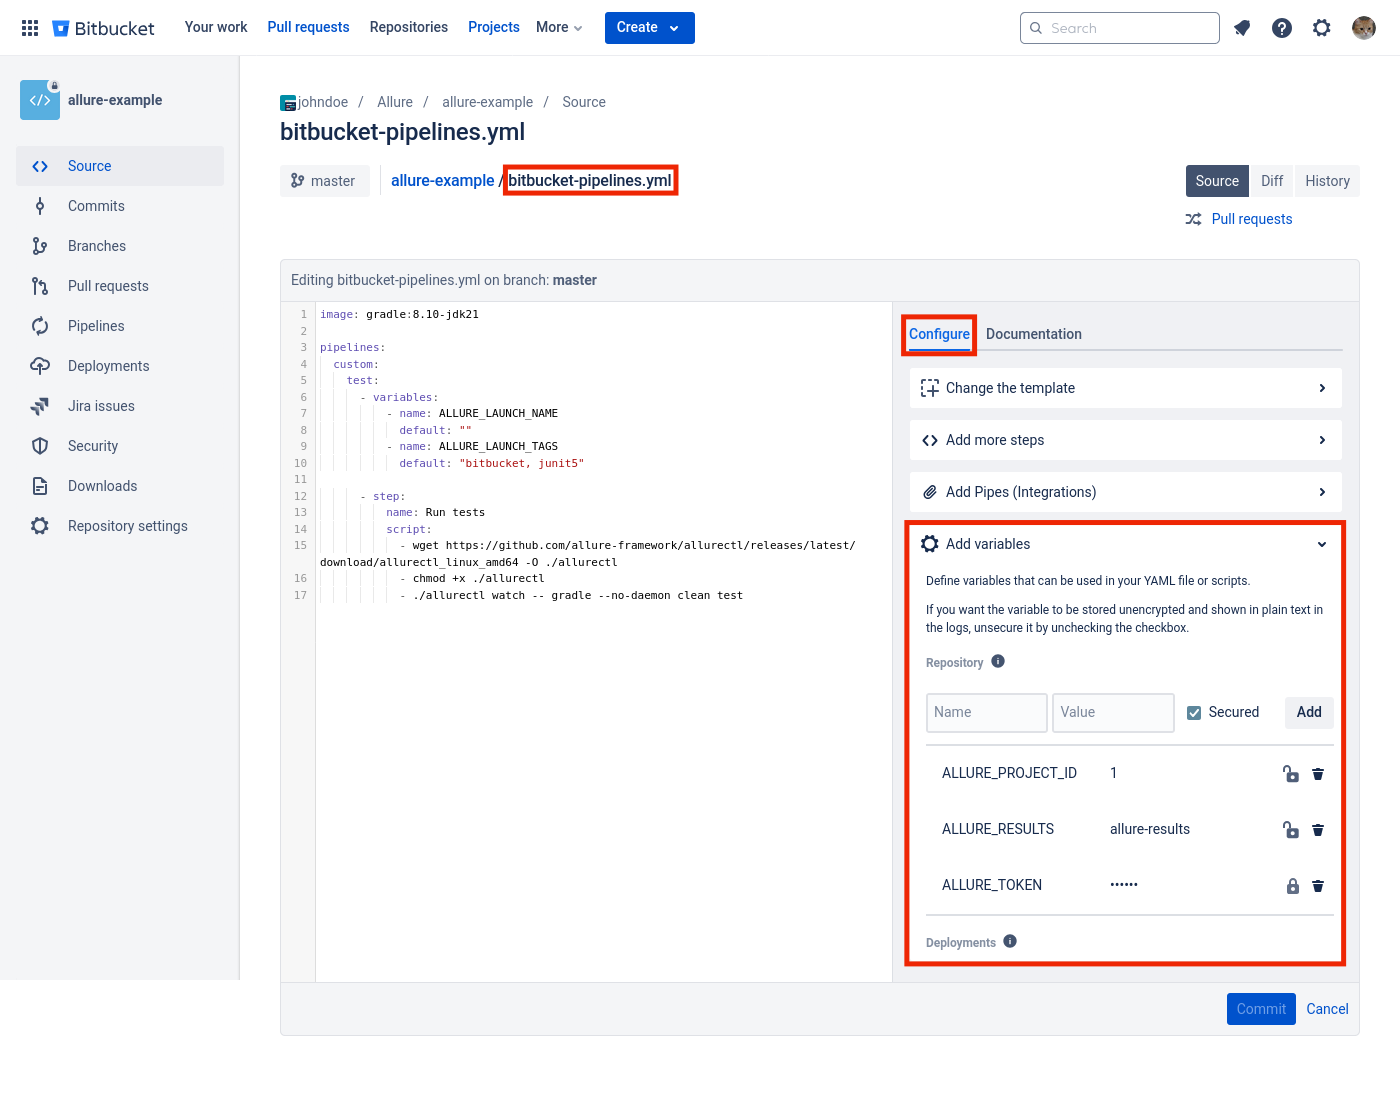Delete the ALLURE_TOKEN variable with trash icon
This screenshot has height=1096, width=1400.
coord(1317,886)
